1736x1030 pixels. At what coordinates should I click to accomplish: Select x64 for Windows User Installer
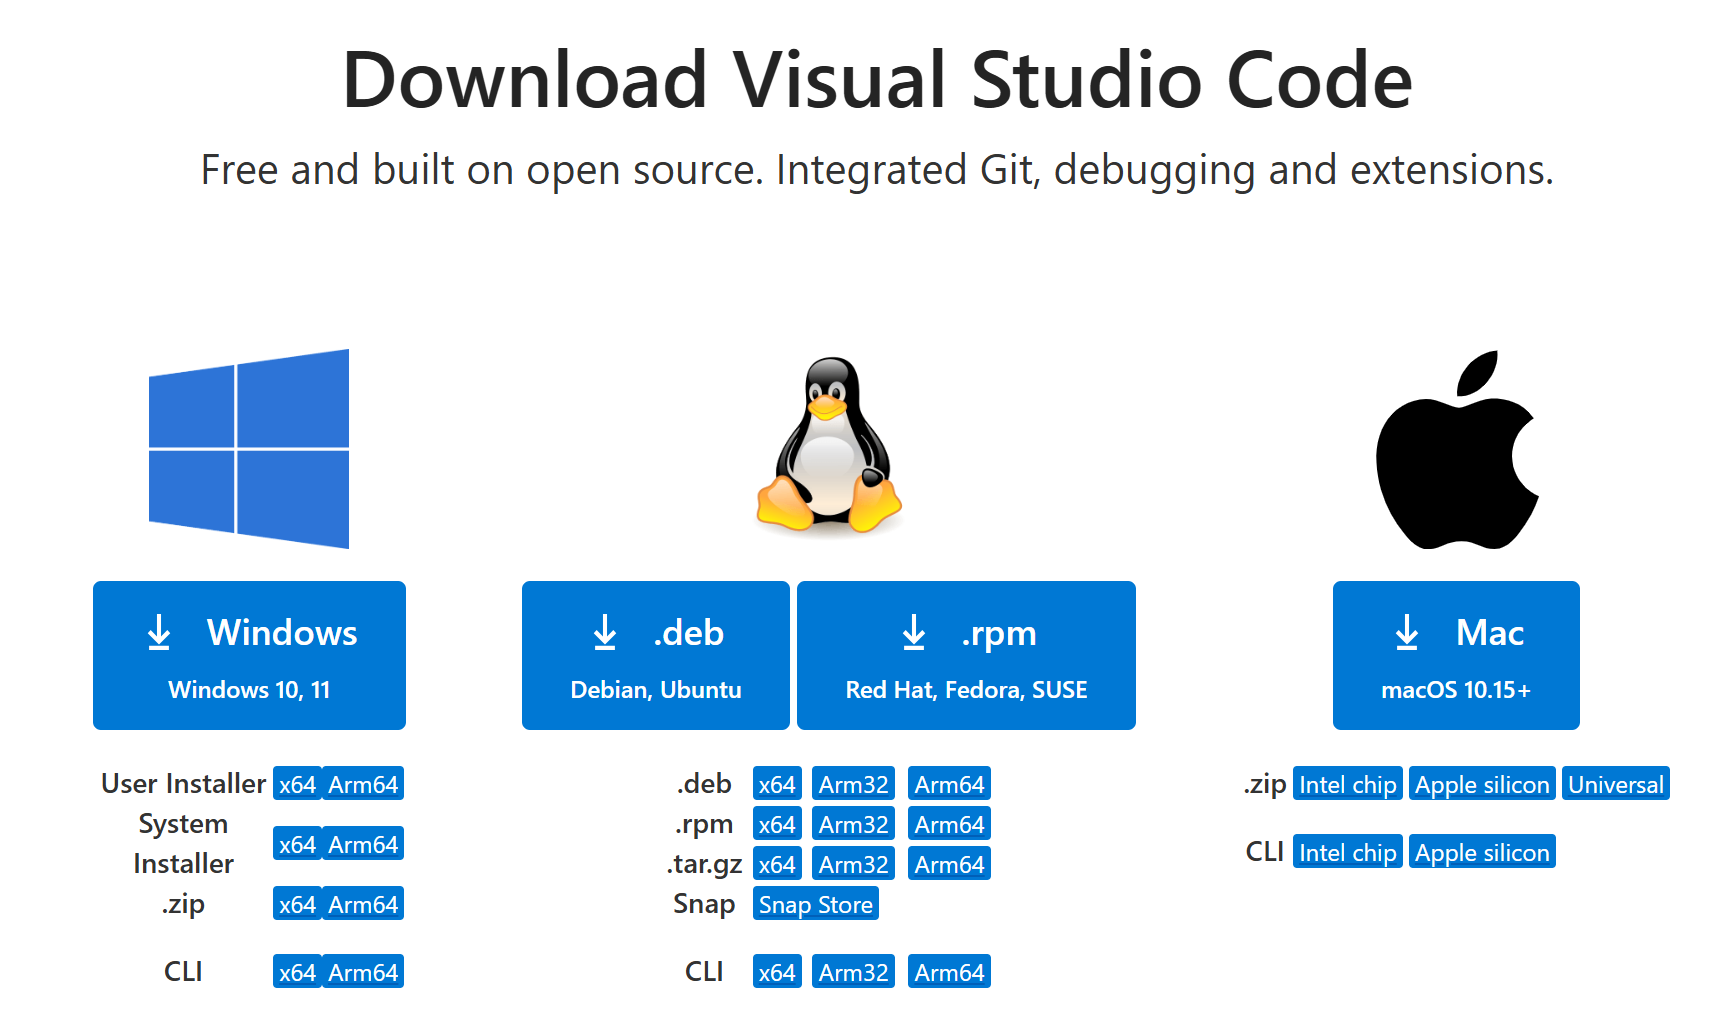[297, 785]
